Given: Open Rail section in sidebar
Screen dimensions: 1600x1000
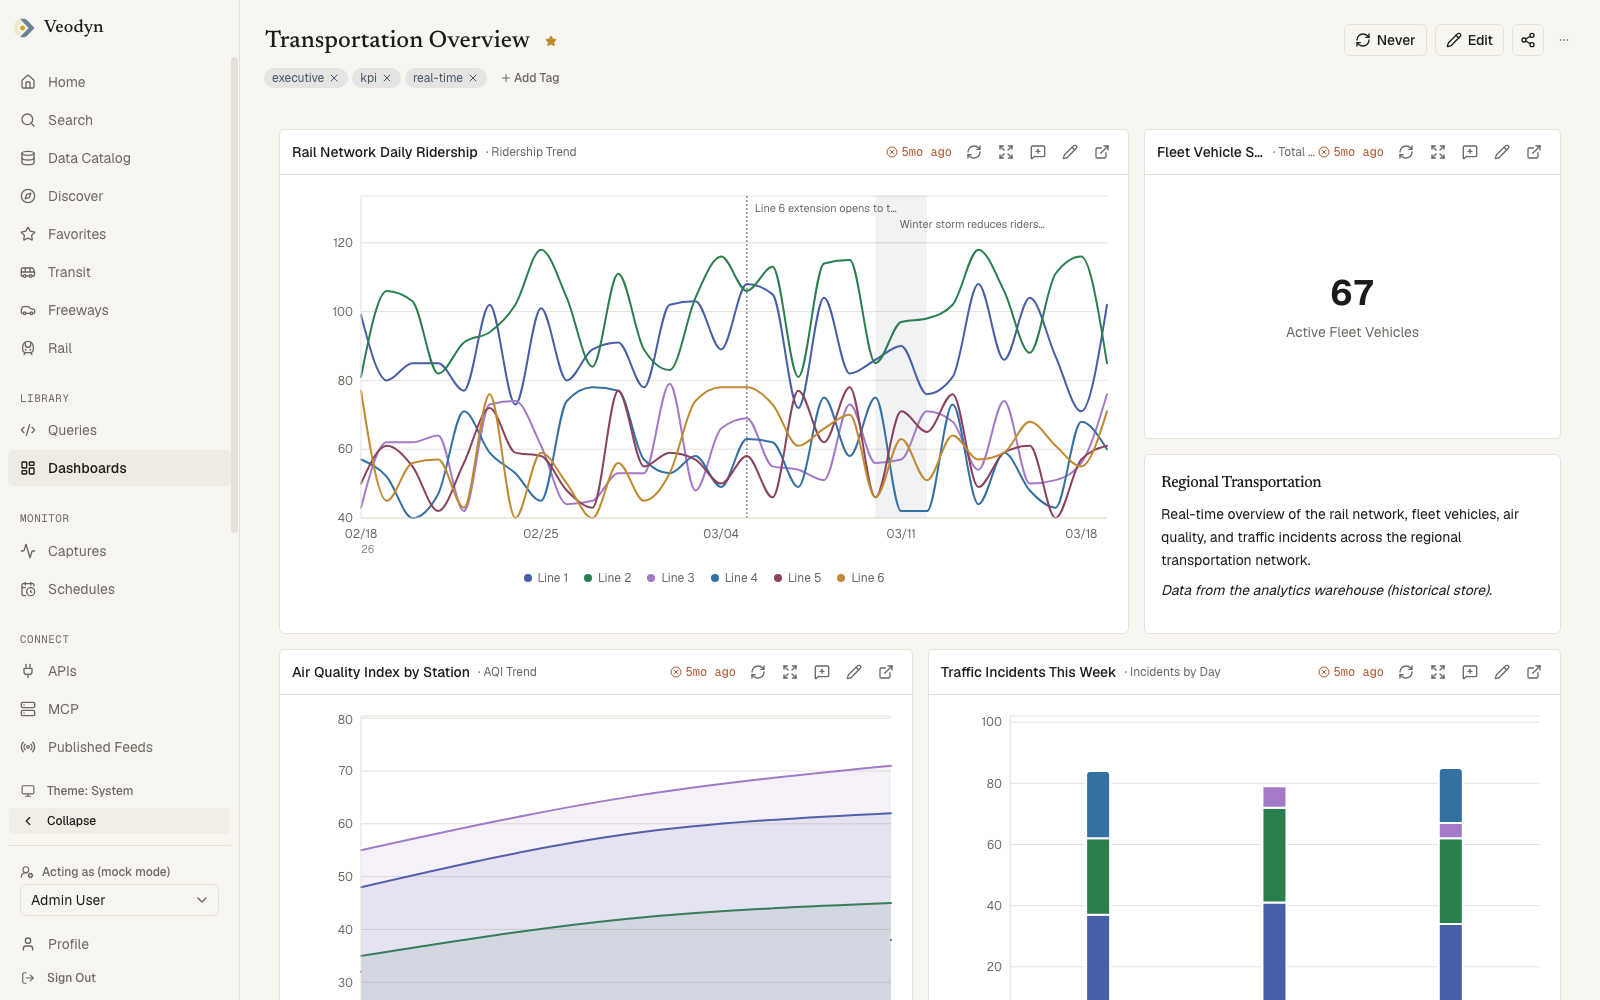Looking at the screenshot, I should pyautogui.click(x=119, y=348).
